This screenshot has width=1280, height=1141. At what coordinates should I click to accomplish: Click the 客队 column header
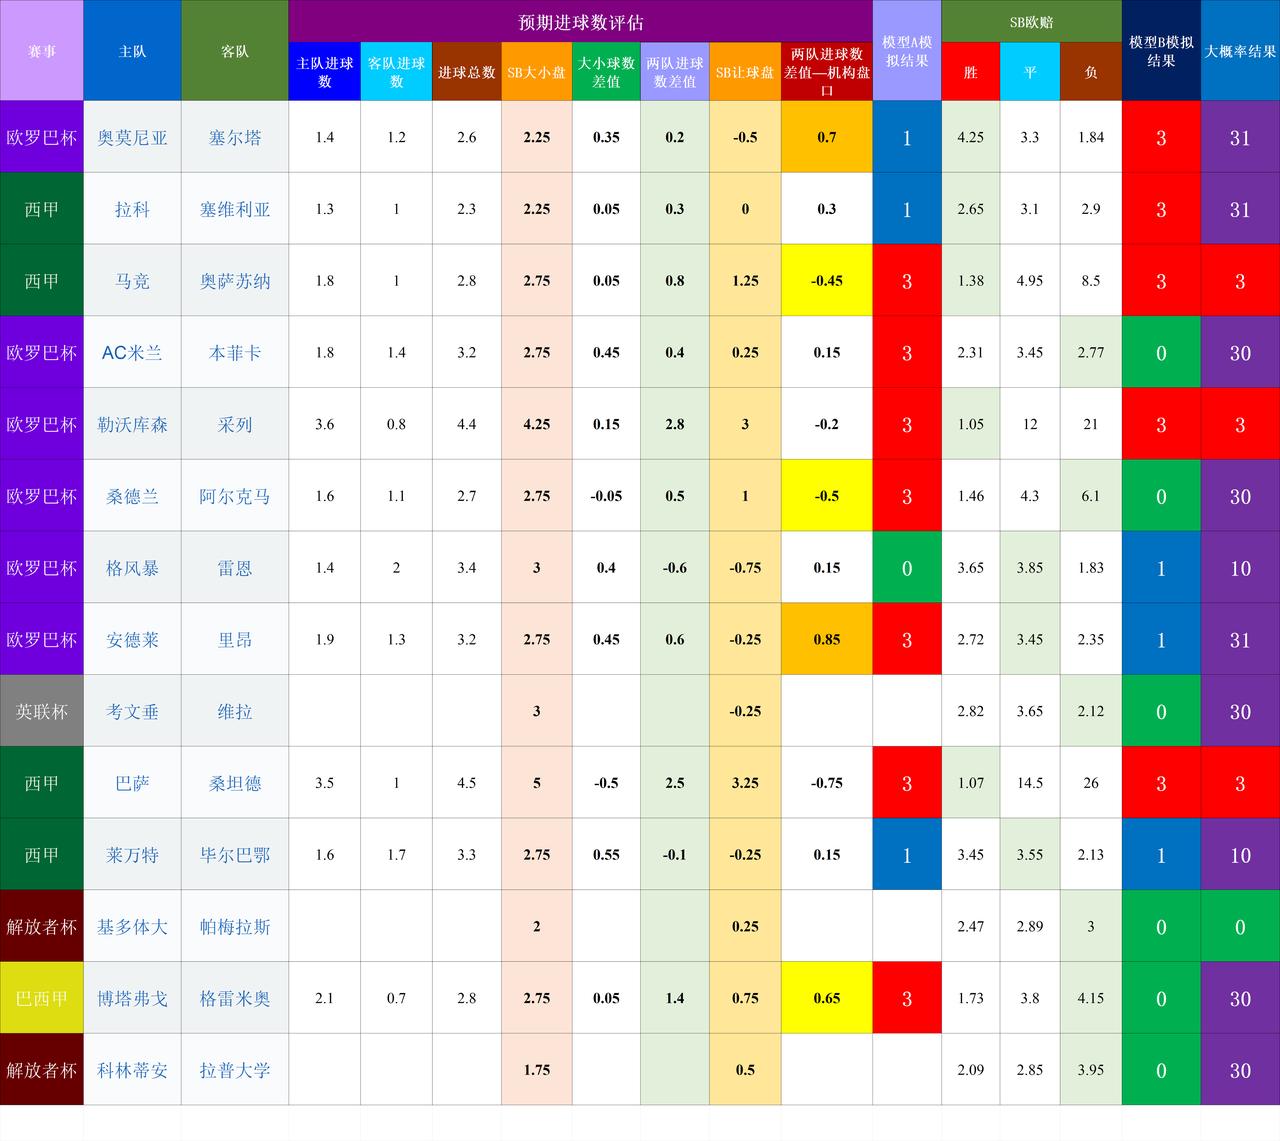click(x=235, y=50)
